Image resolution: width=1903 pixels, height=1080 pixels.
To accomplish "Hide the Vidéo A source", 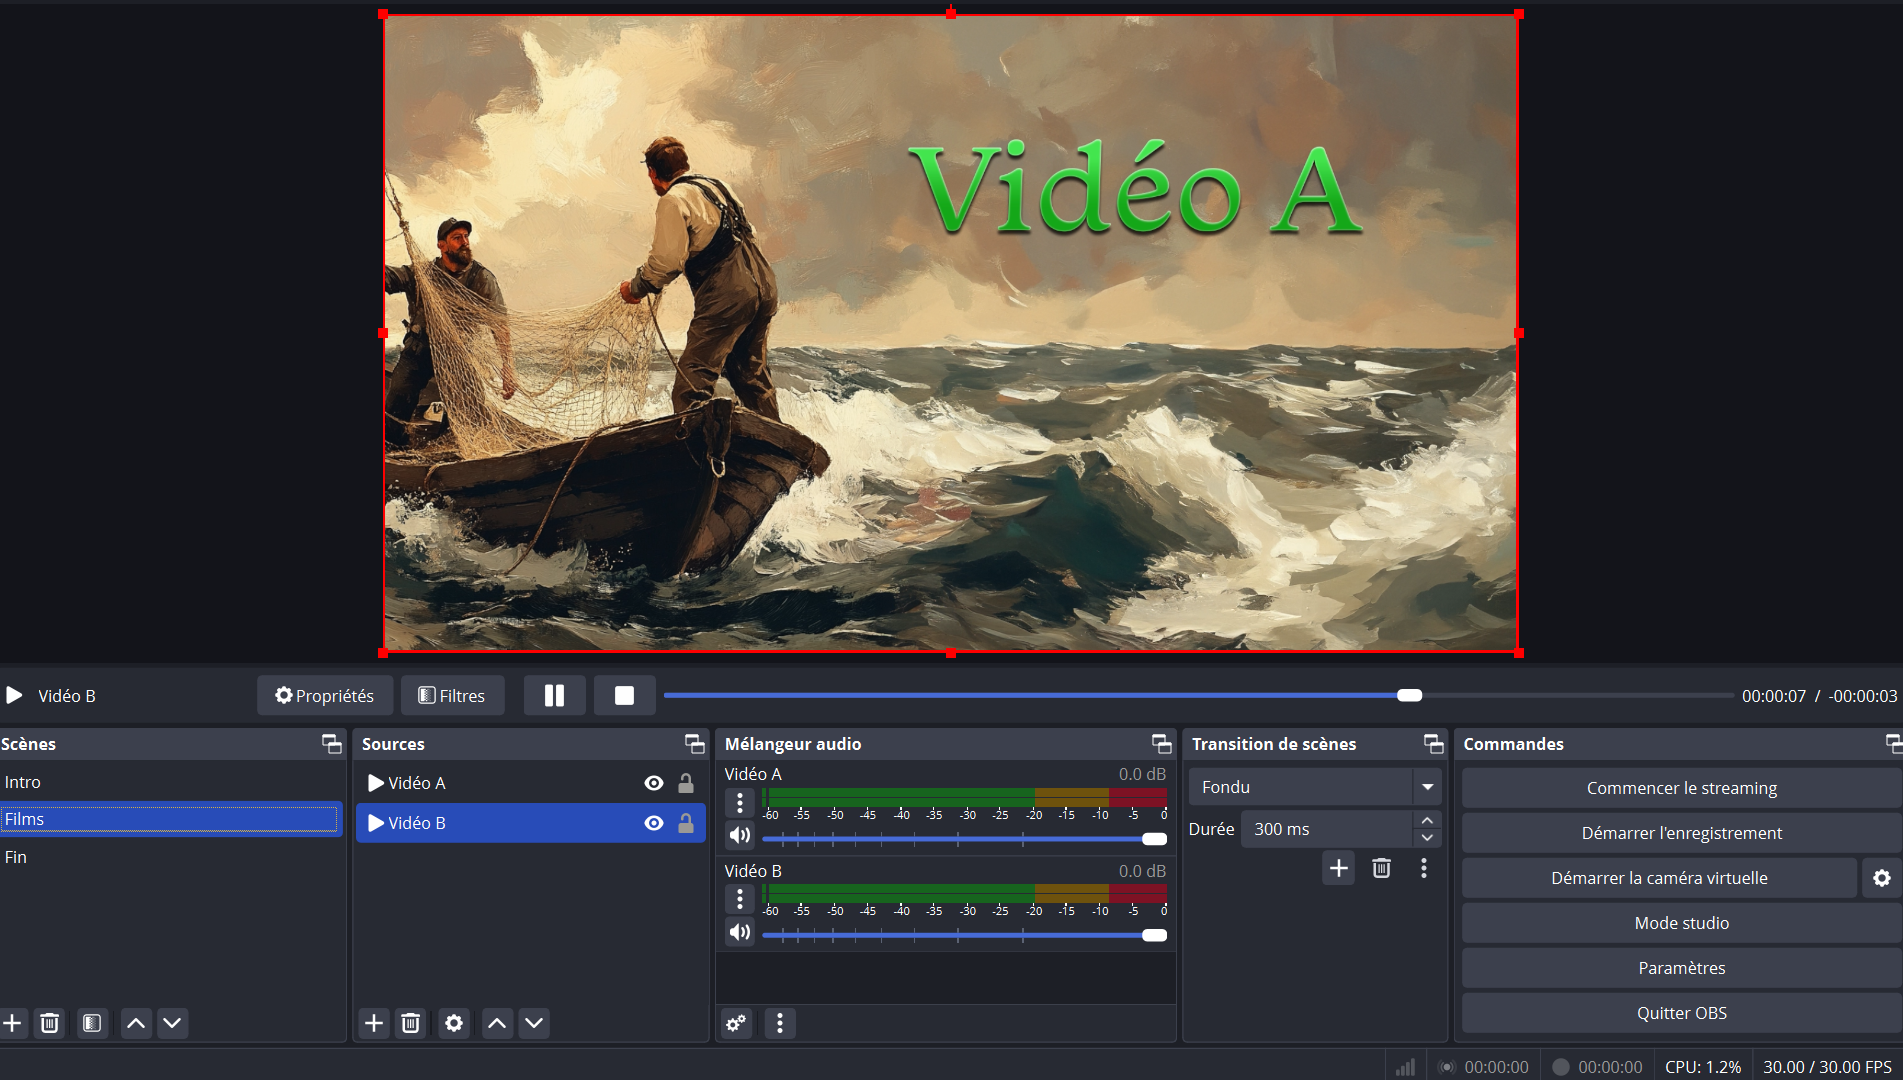I will 654,783.
